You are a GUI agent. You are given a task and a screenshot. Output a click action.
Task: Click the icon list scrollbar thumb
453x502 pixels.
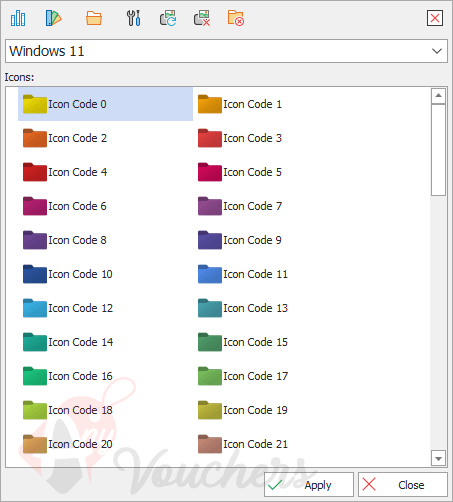point(438,150)
